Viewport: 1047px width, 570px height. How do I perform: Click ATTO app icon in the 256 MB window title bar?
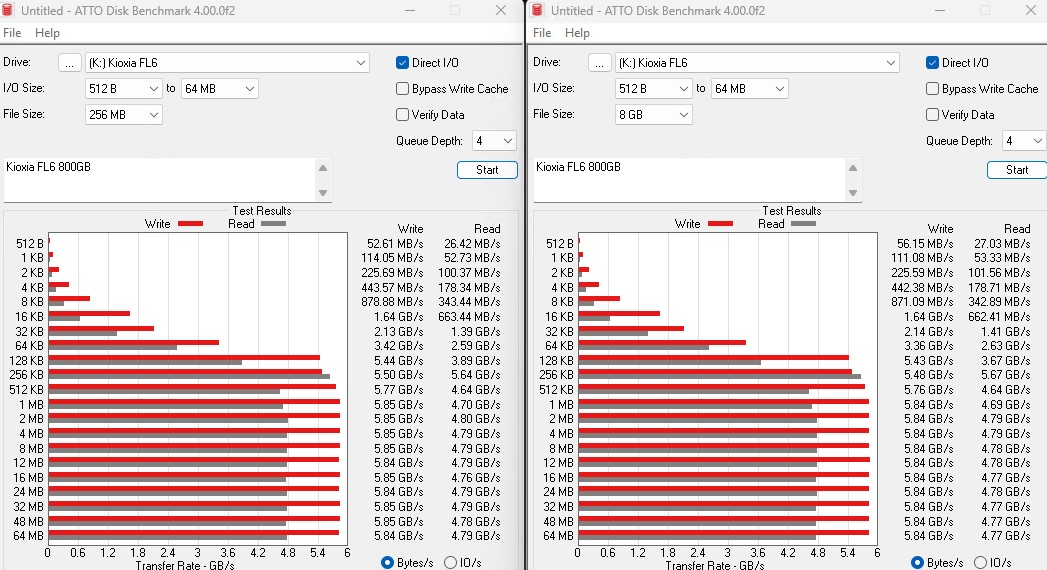click(x=10, y=11)
